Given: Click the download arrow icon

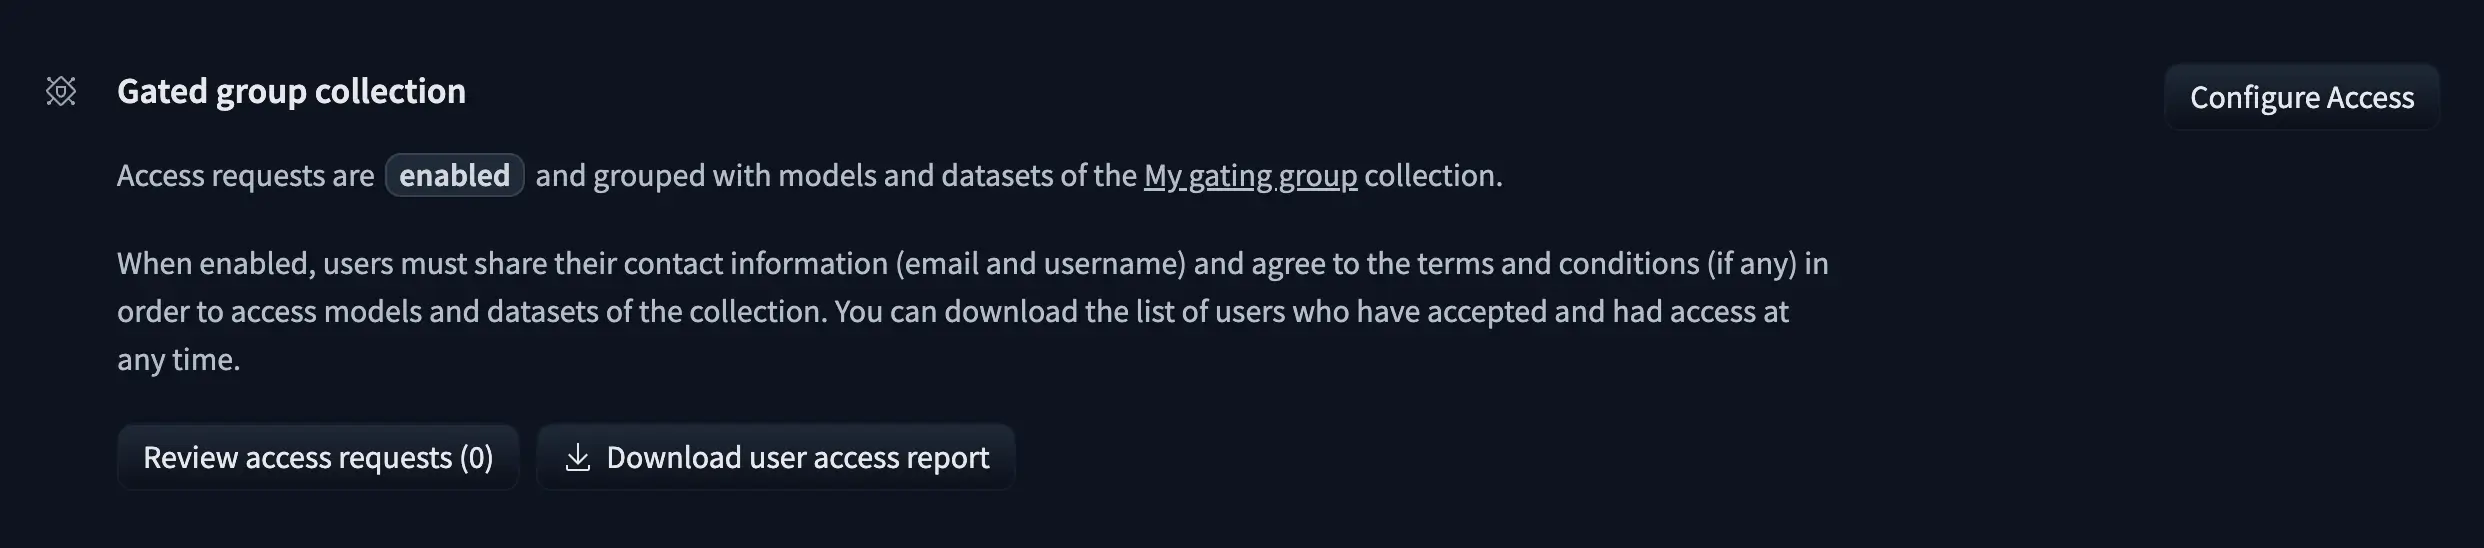Looking at the screenshot, I should click(577, 458).
